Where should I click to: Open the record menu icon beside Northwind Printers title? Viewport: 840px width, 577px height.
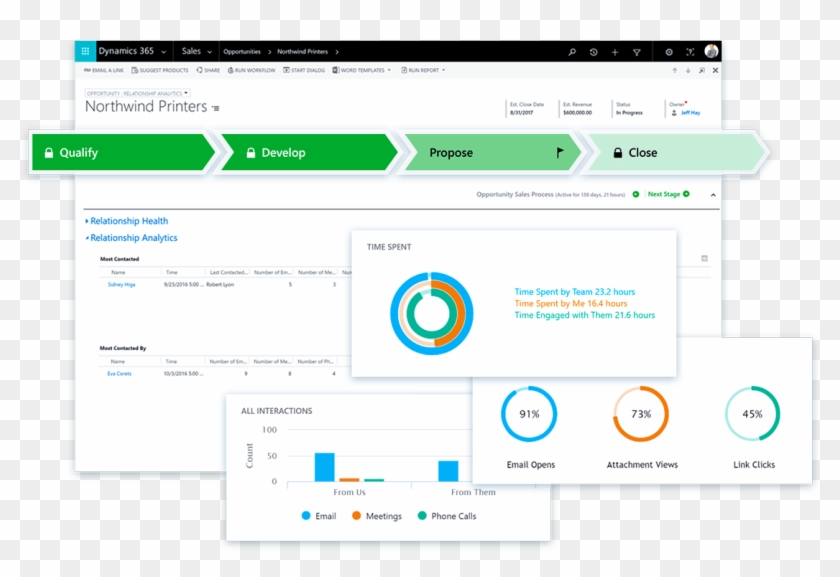(215, 108)
